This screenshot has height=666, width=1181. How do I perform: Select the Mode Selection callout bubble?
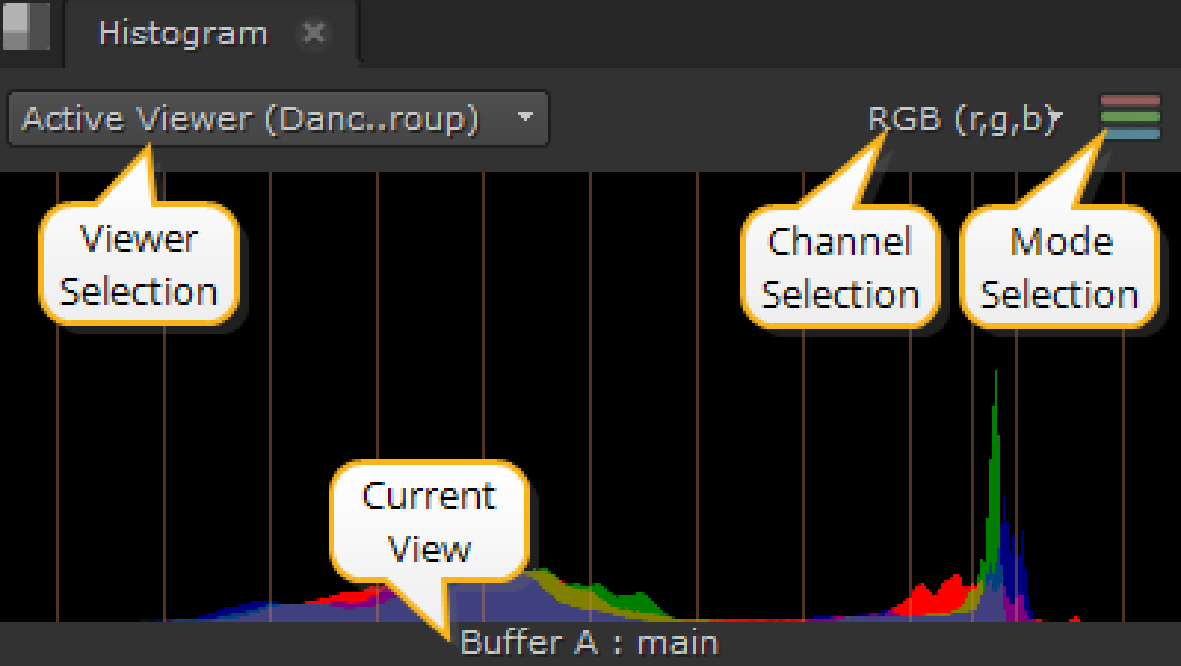[x=1059, y=268]
